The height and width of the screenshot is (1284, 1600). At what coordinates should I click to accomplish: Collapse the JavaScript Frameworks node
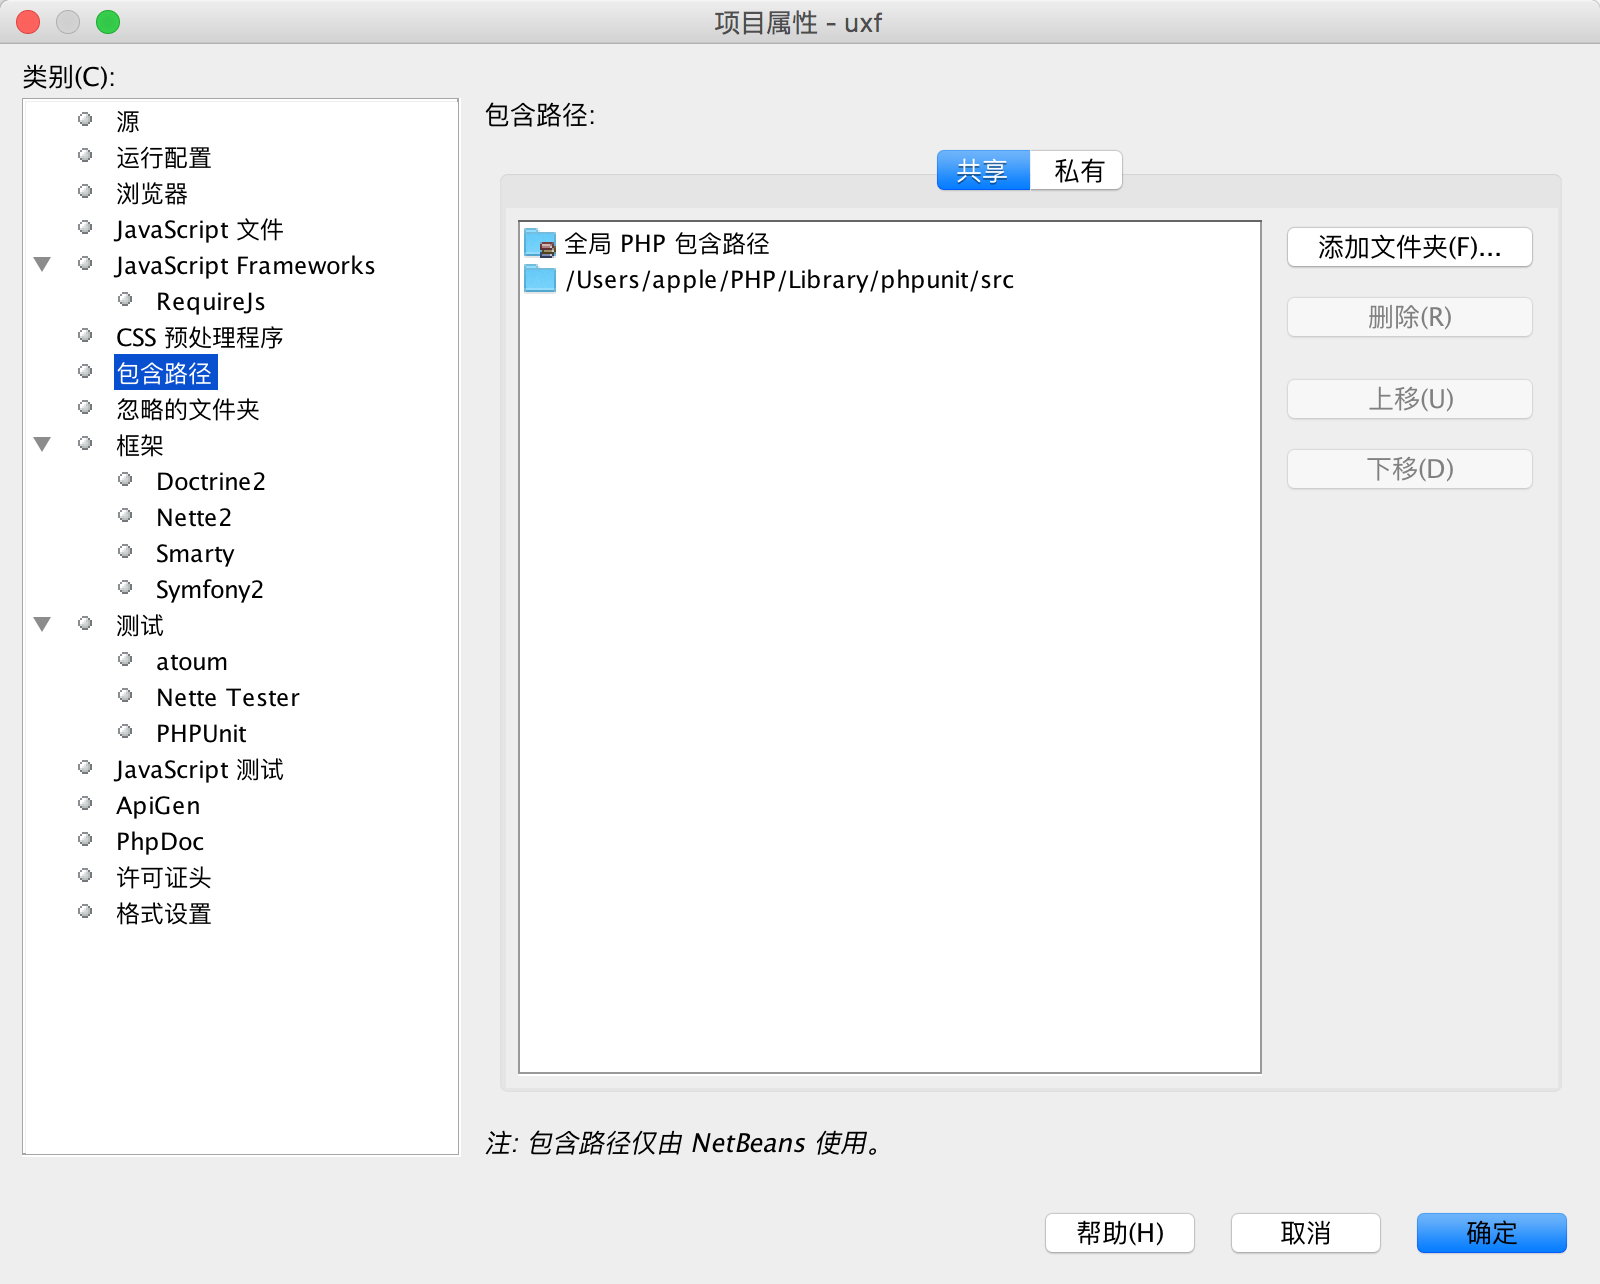pos(42,265)
